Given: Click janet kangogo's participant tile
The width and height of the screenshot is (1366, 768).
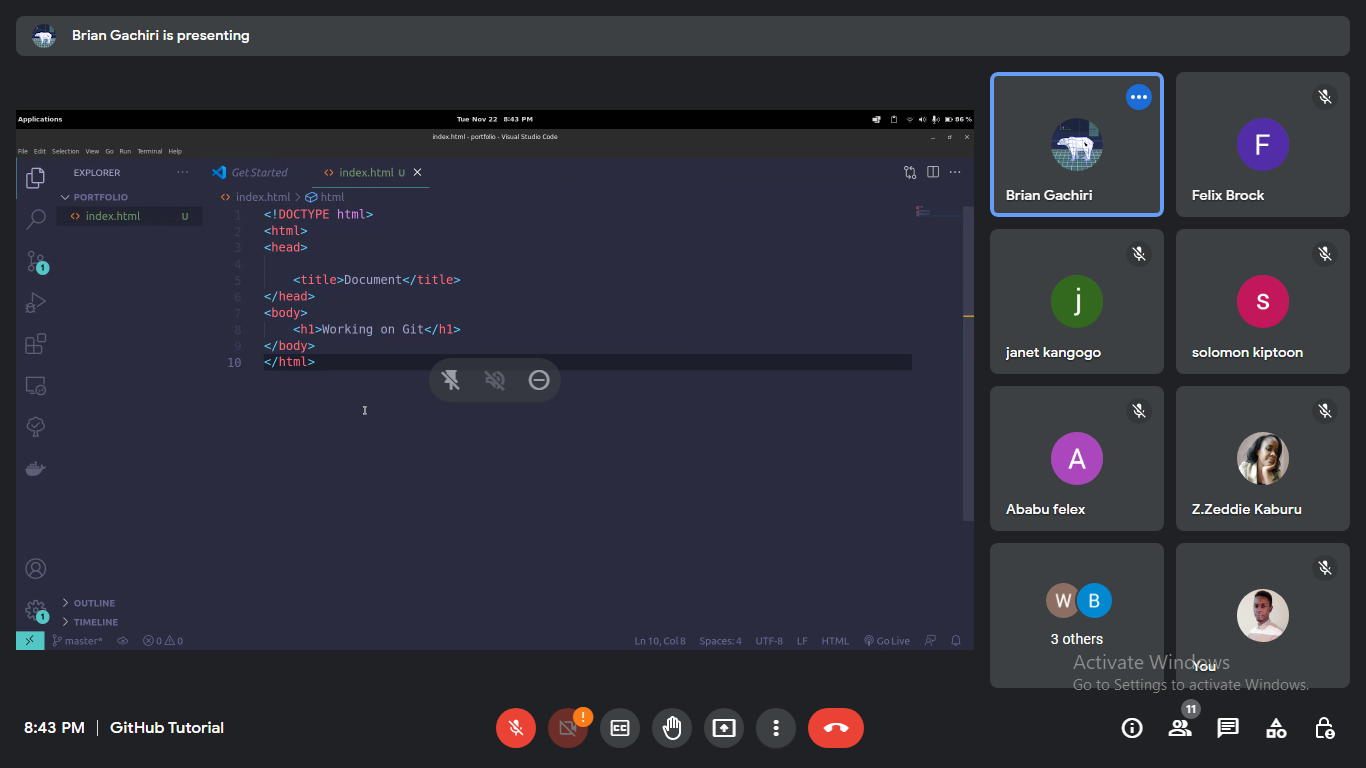Looking at the screenshot, I should (x=1077, y=302).
